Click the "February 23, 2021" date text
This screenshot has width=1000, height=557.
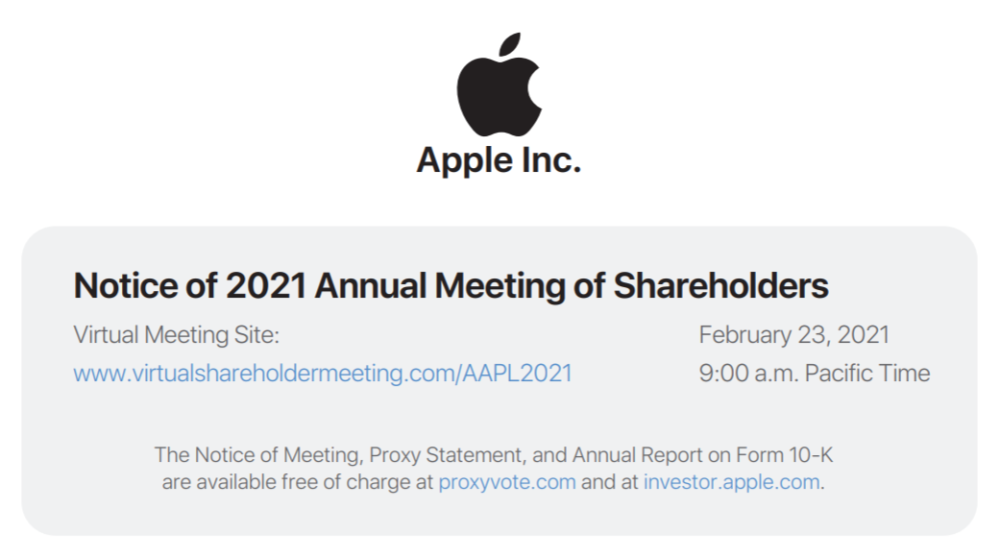click(x=794, y=335)
